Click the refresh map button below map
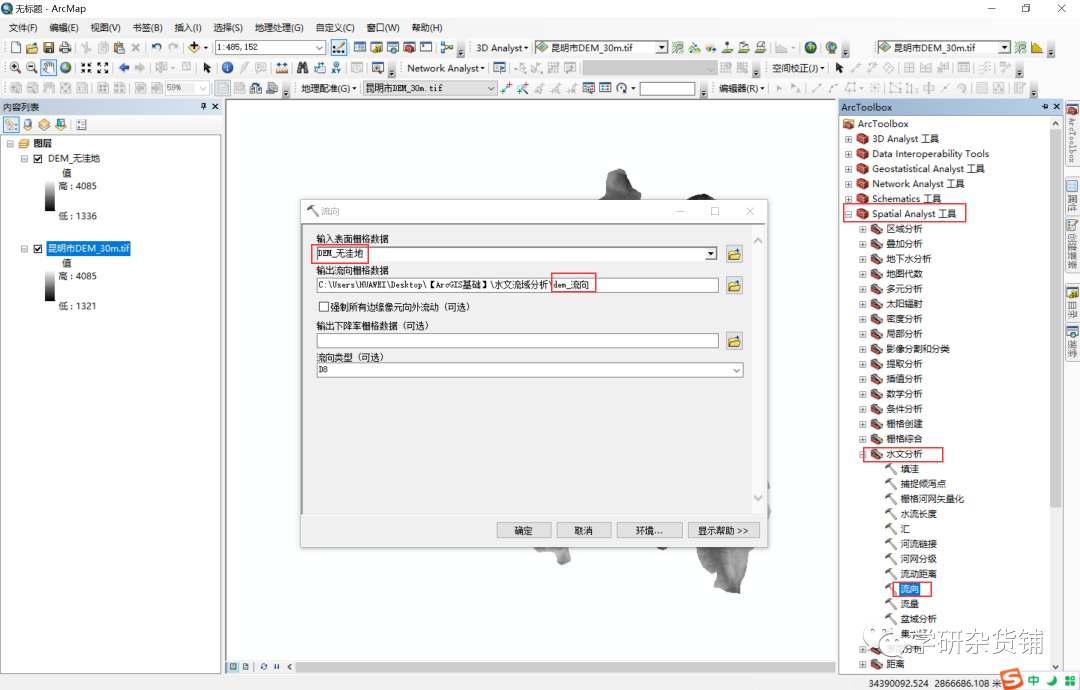Screen dimensions: 1080x690 pos(264,667)
